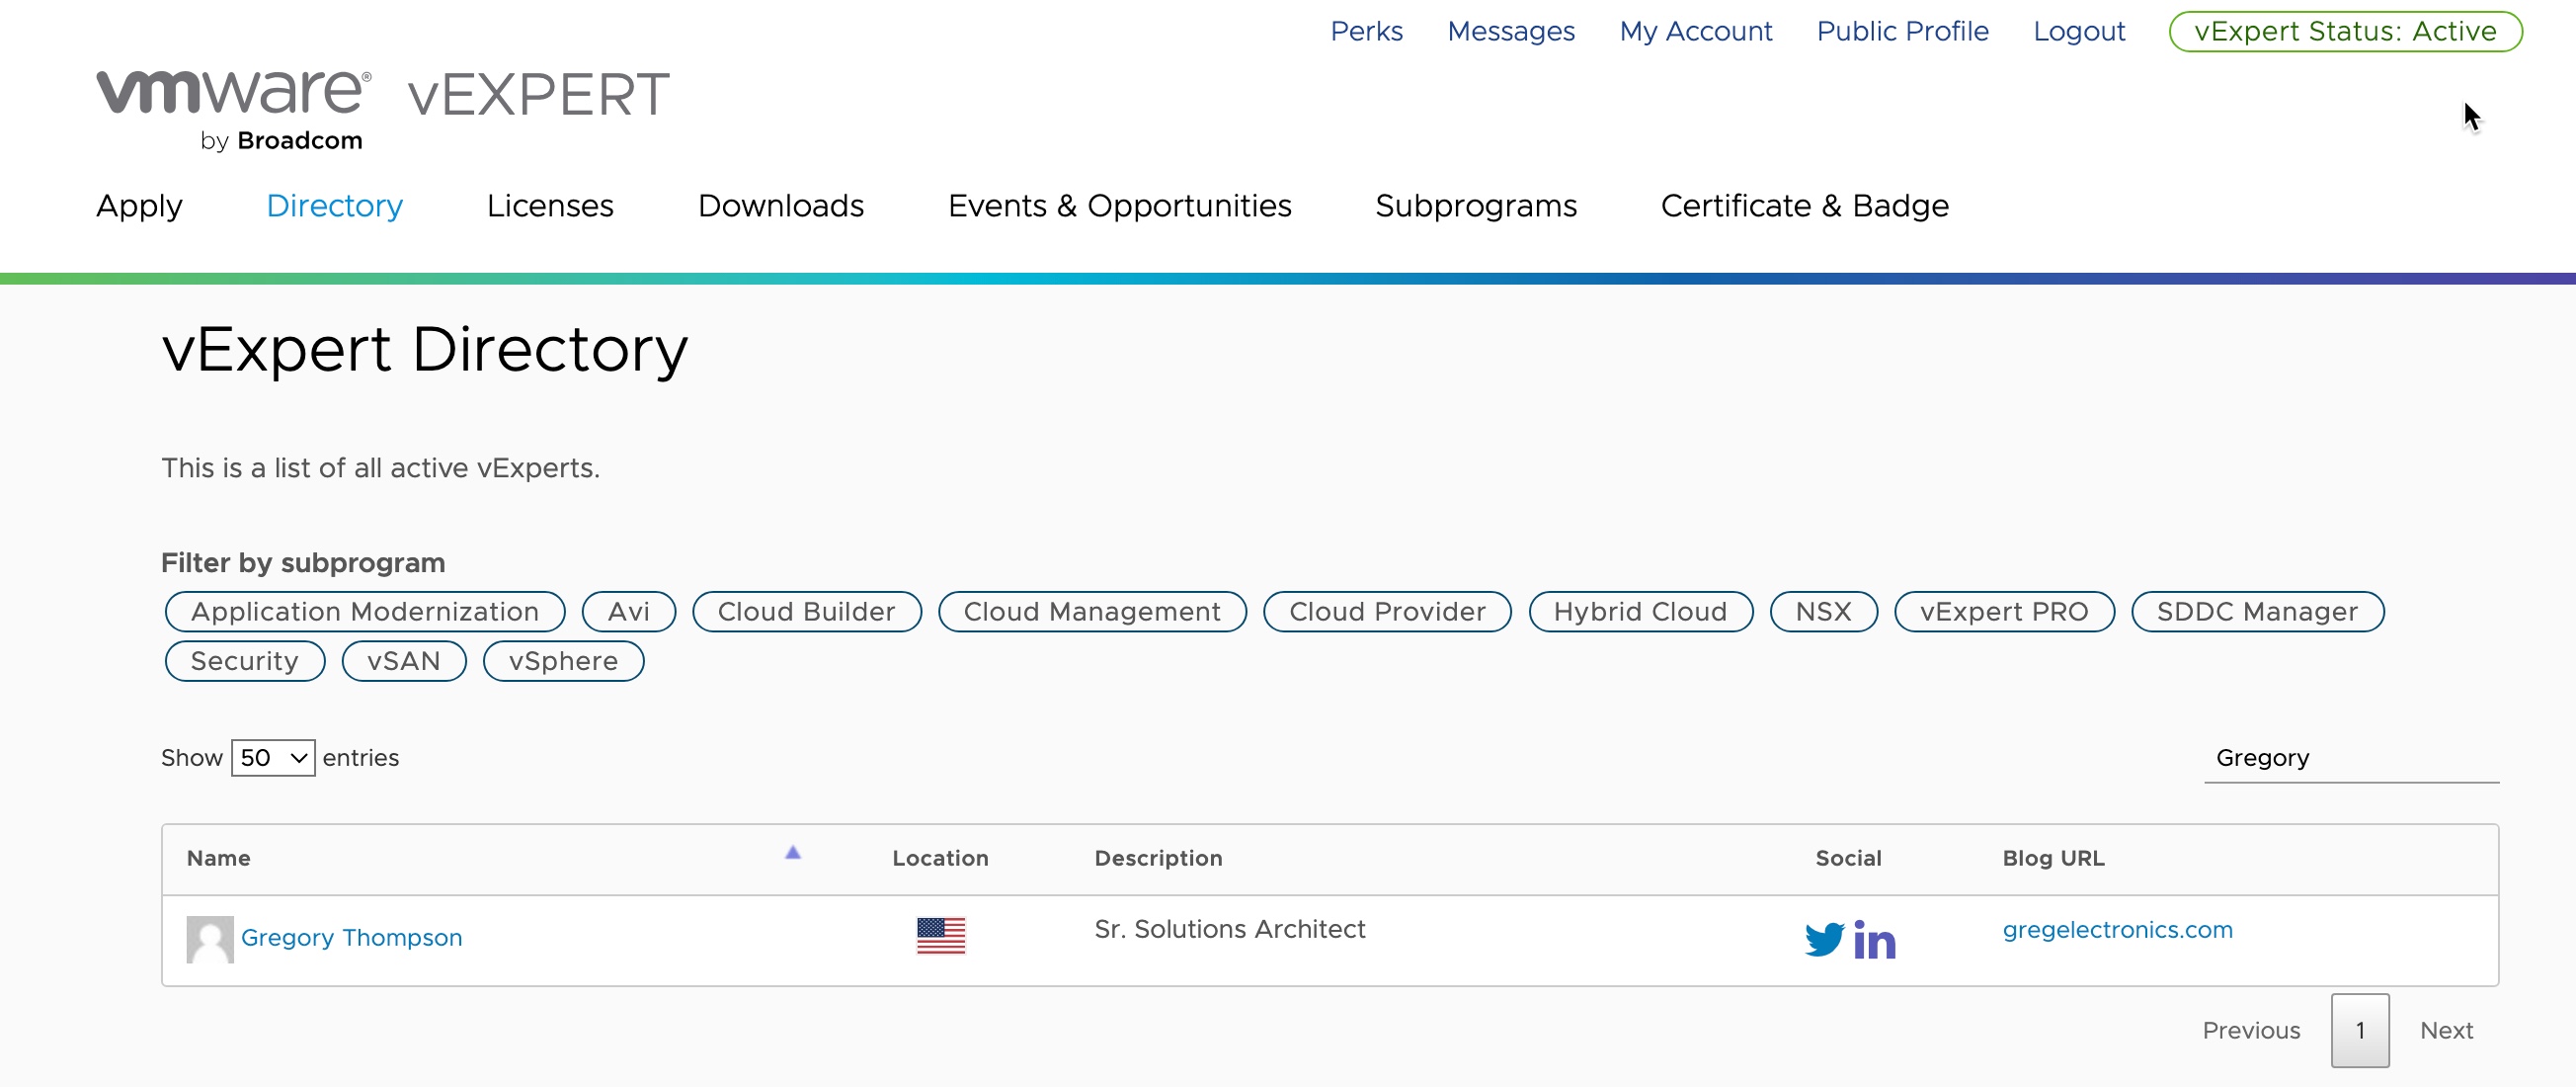Click the VMware by Broadcom logo

click(234, 110)
